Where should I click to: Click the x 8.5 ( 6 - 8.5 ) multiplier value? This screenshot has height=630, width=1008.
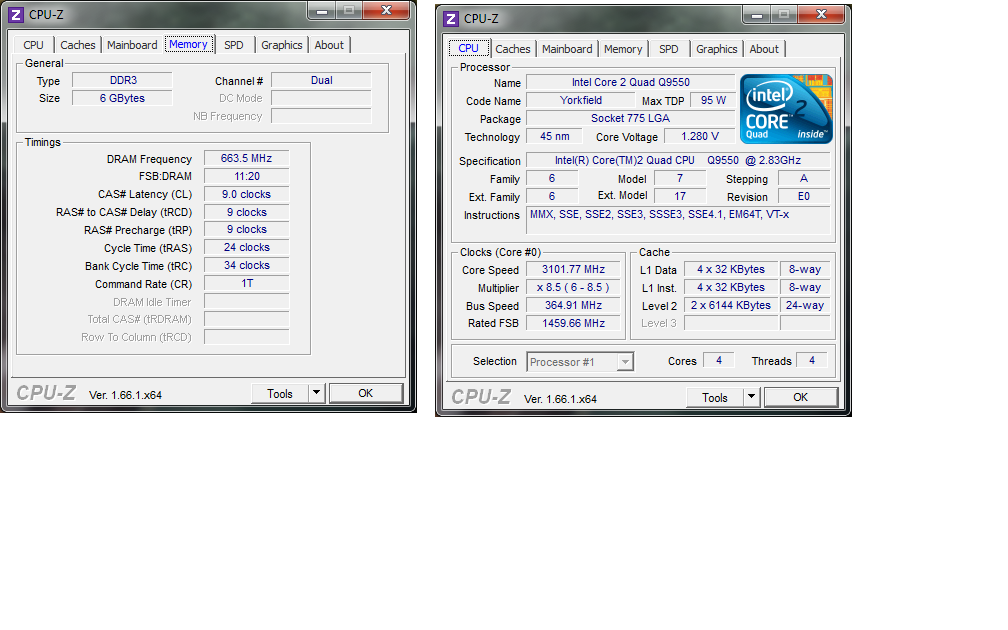point(573,287)
